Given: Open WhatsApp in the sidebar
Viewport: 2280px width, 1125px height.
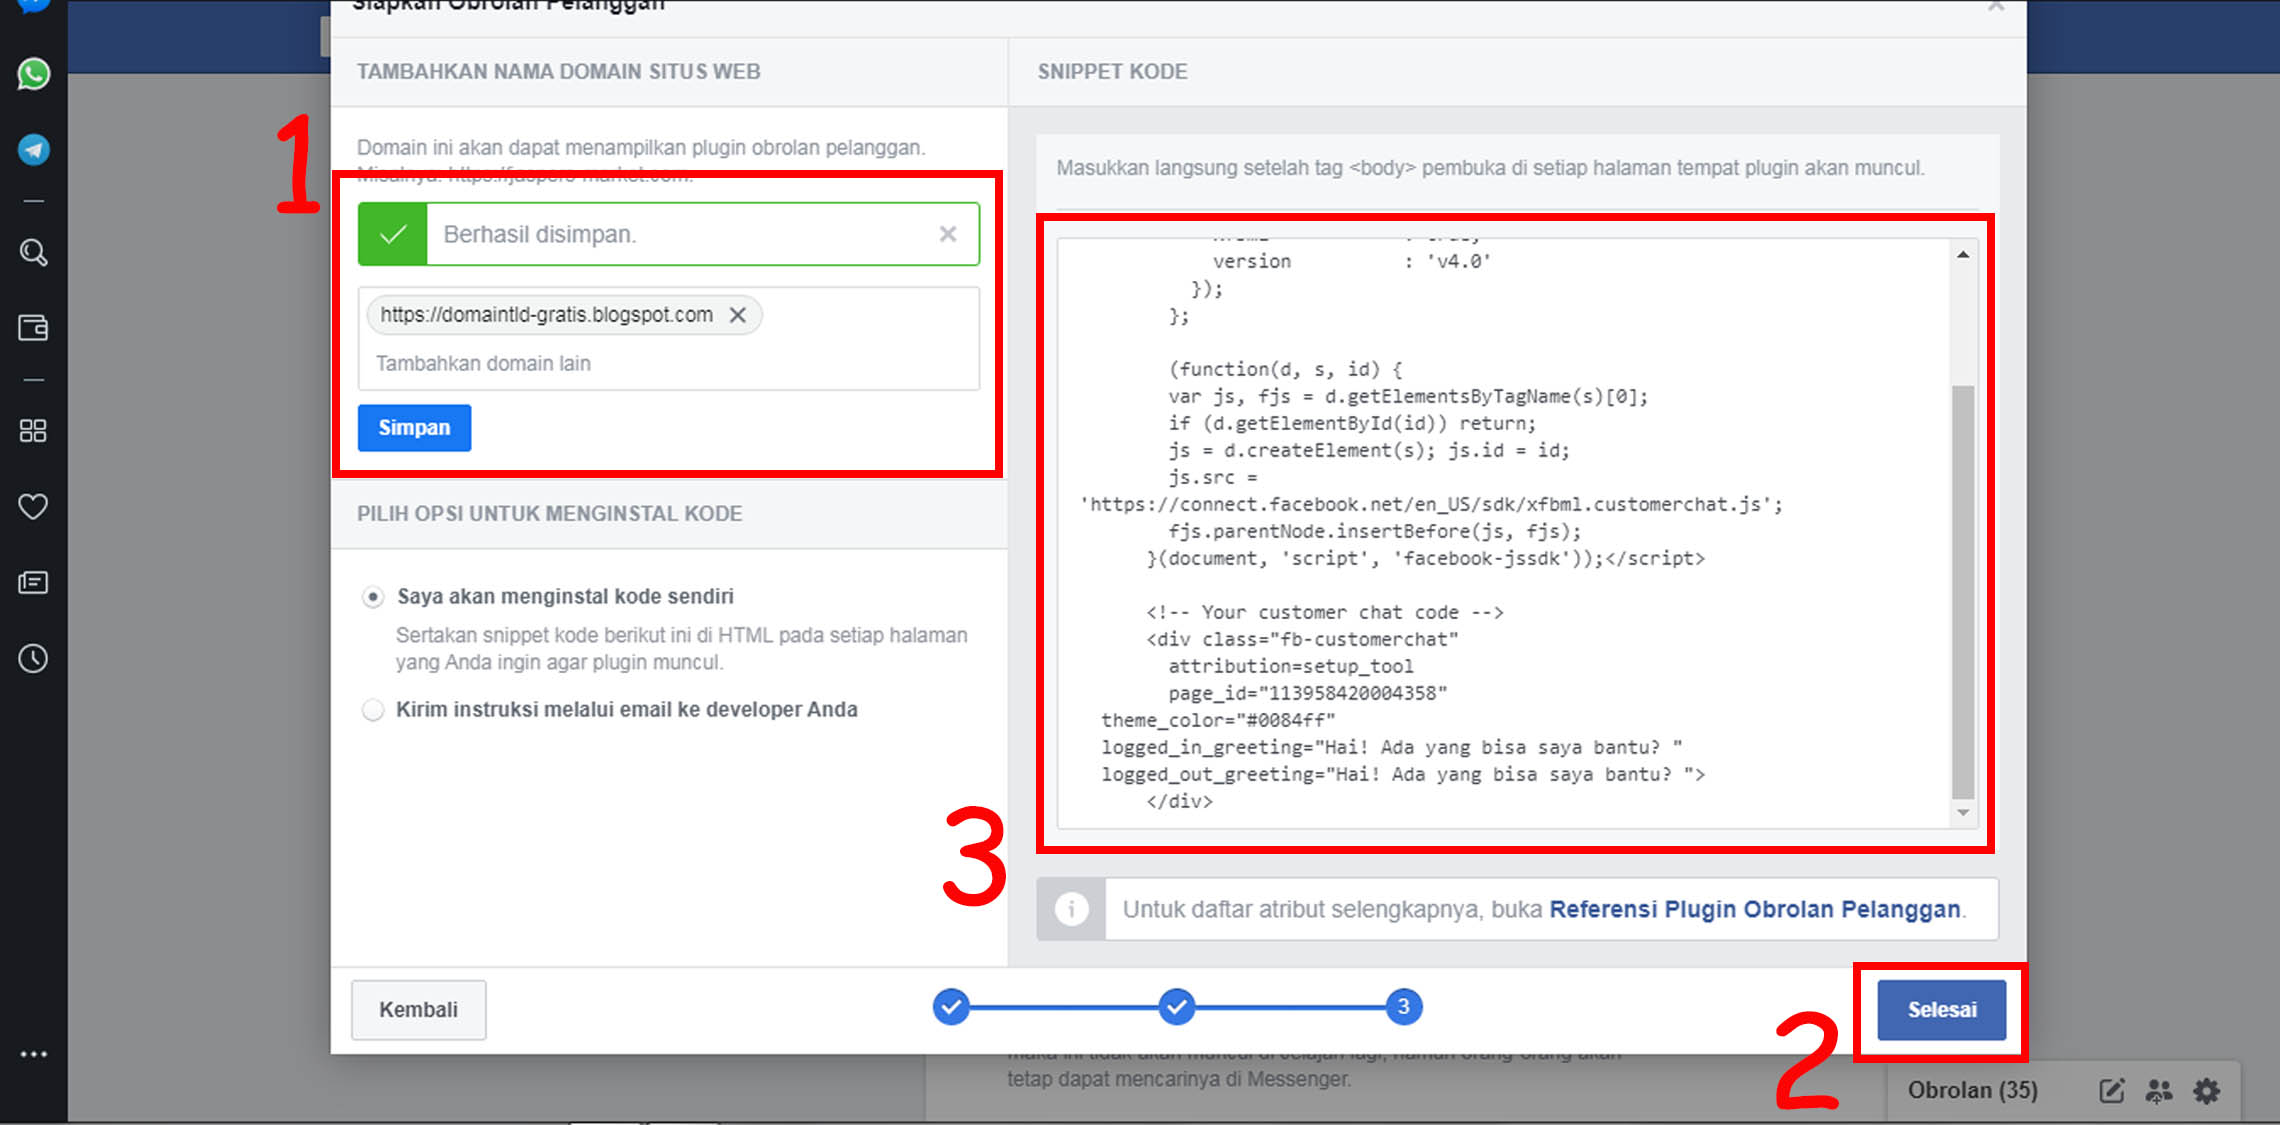Looking at the screenshot, I should [33, 74].
